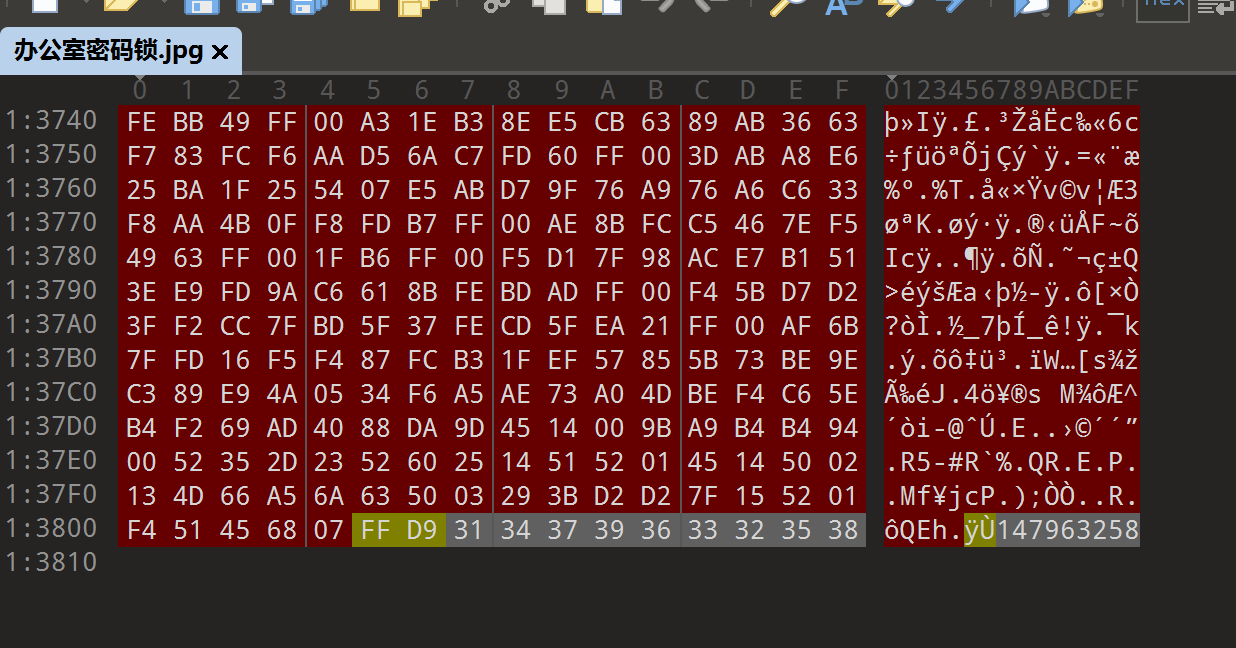Screen dimensions: 1236x648
Task: Click the Copy icon in toolbar
Action: (549, 5)
